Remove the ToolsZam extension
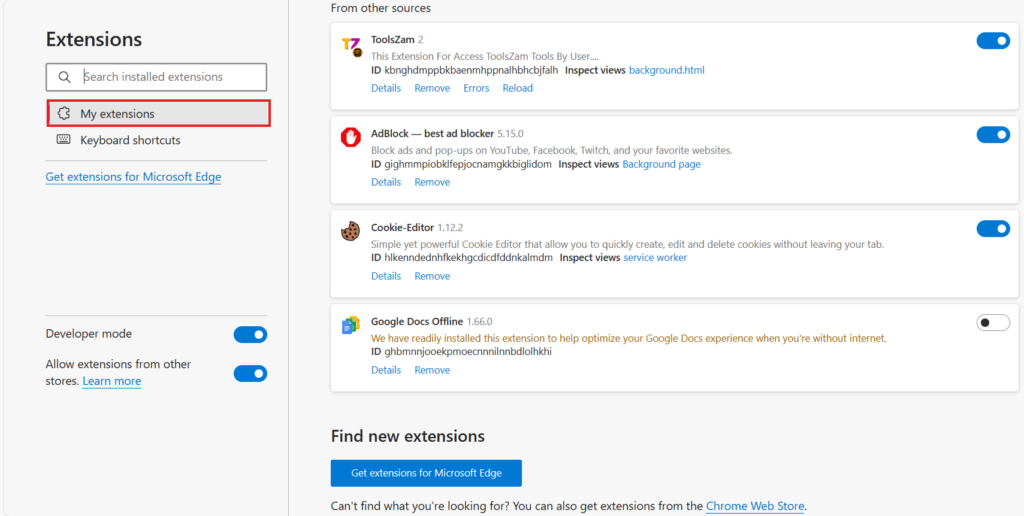 pyautogui.click(x=432, y=88)
